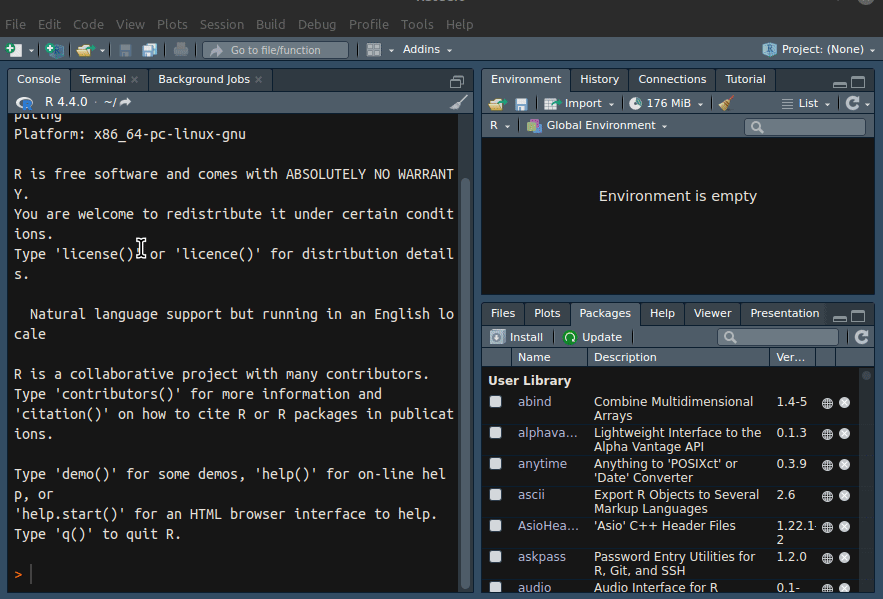Click the load workspace icon in Environment
The width and height of the screenshot is (883, 599).
[497, 103]
